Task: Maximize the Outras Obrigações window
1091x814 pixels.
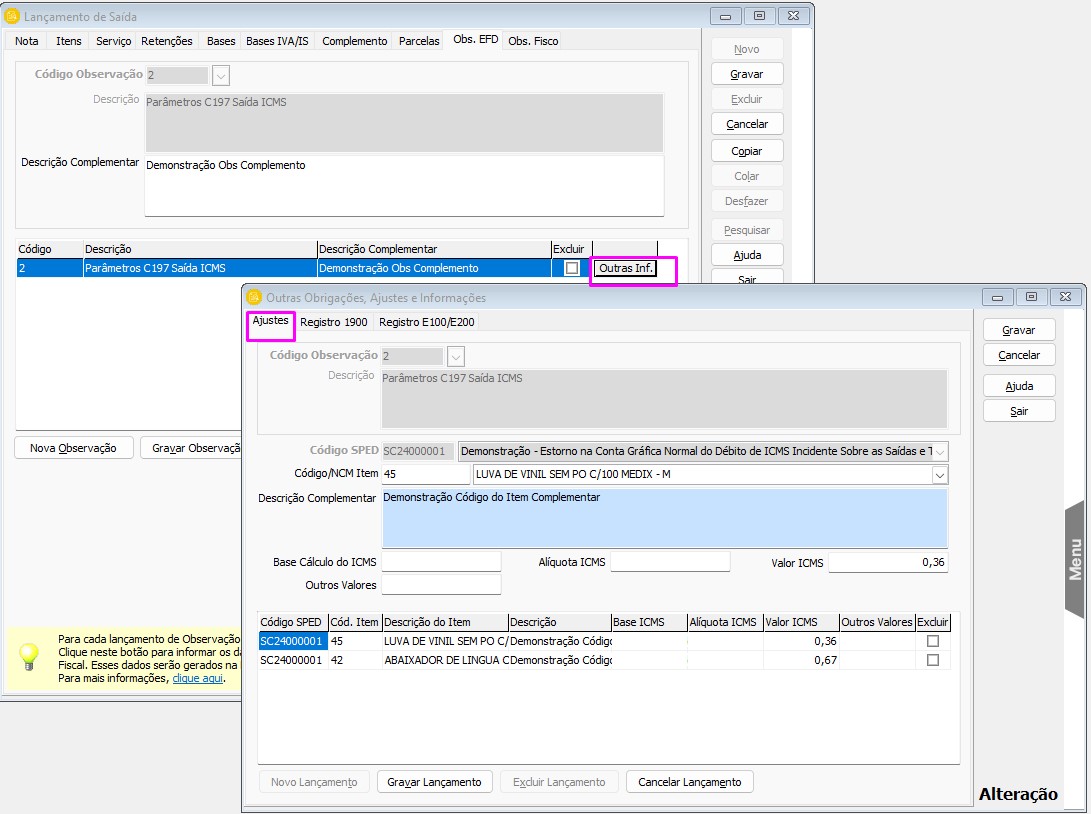Action: (1031, 297)
